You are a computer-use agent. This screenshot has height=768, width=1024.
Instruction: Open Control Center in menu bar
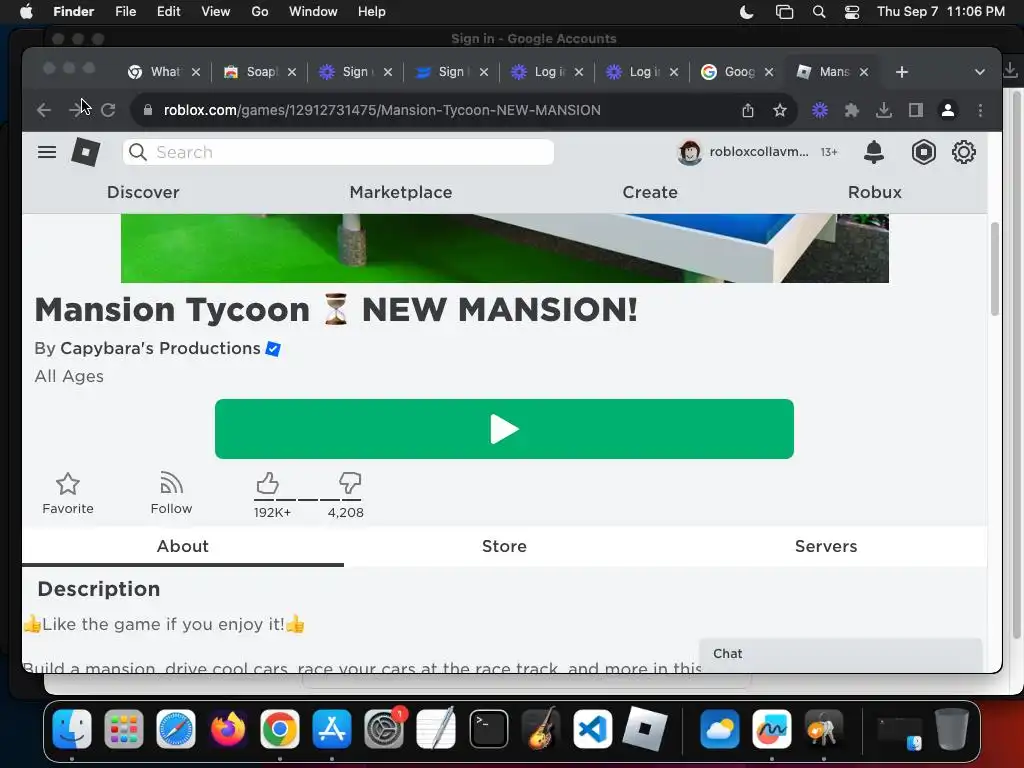[x=852, y=12]
